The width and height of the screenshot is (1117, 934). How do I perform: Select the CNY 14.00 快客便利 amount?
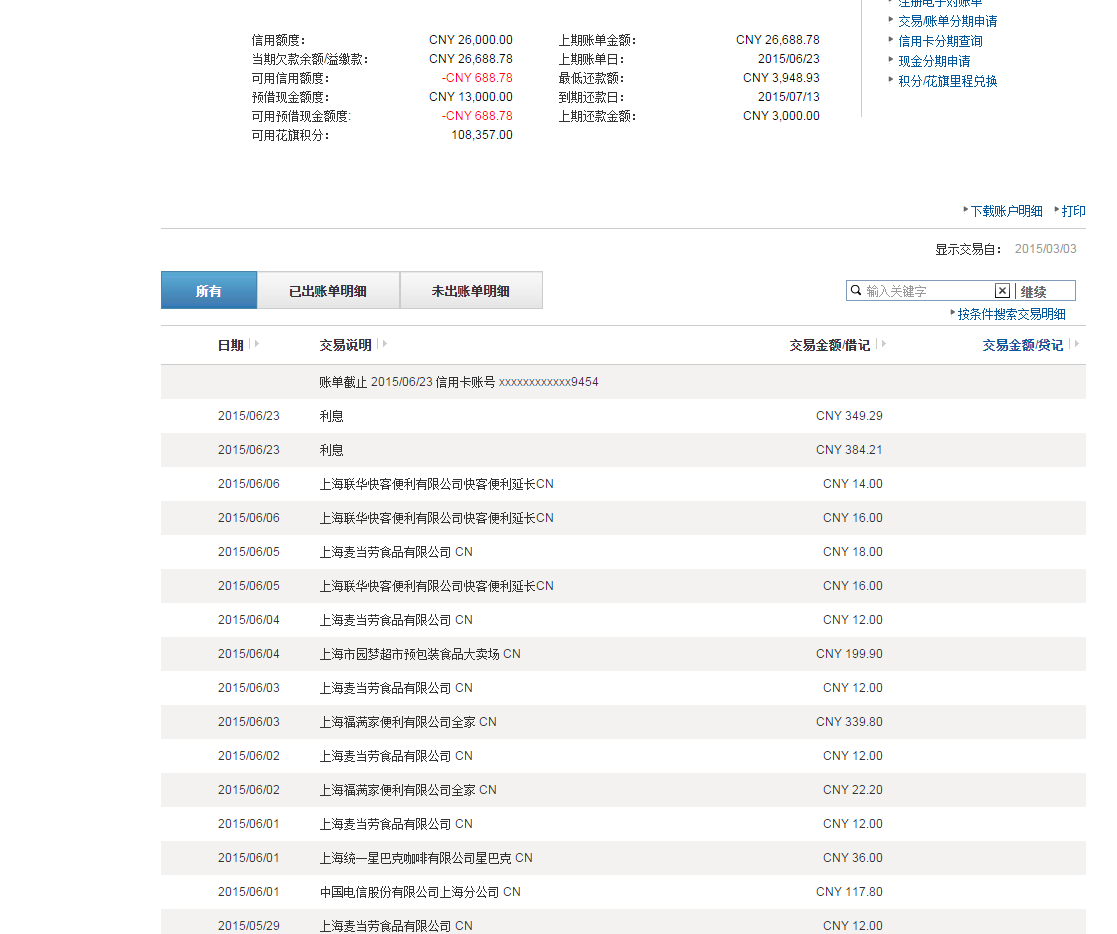(853, 484)
